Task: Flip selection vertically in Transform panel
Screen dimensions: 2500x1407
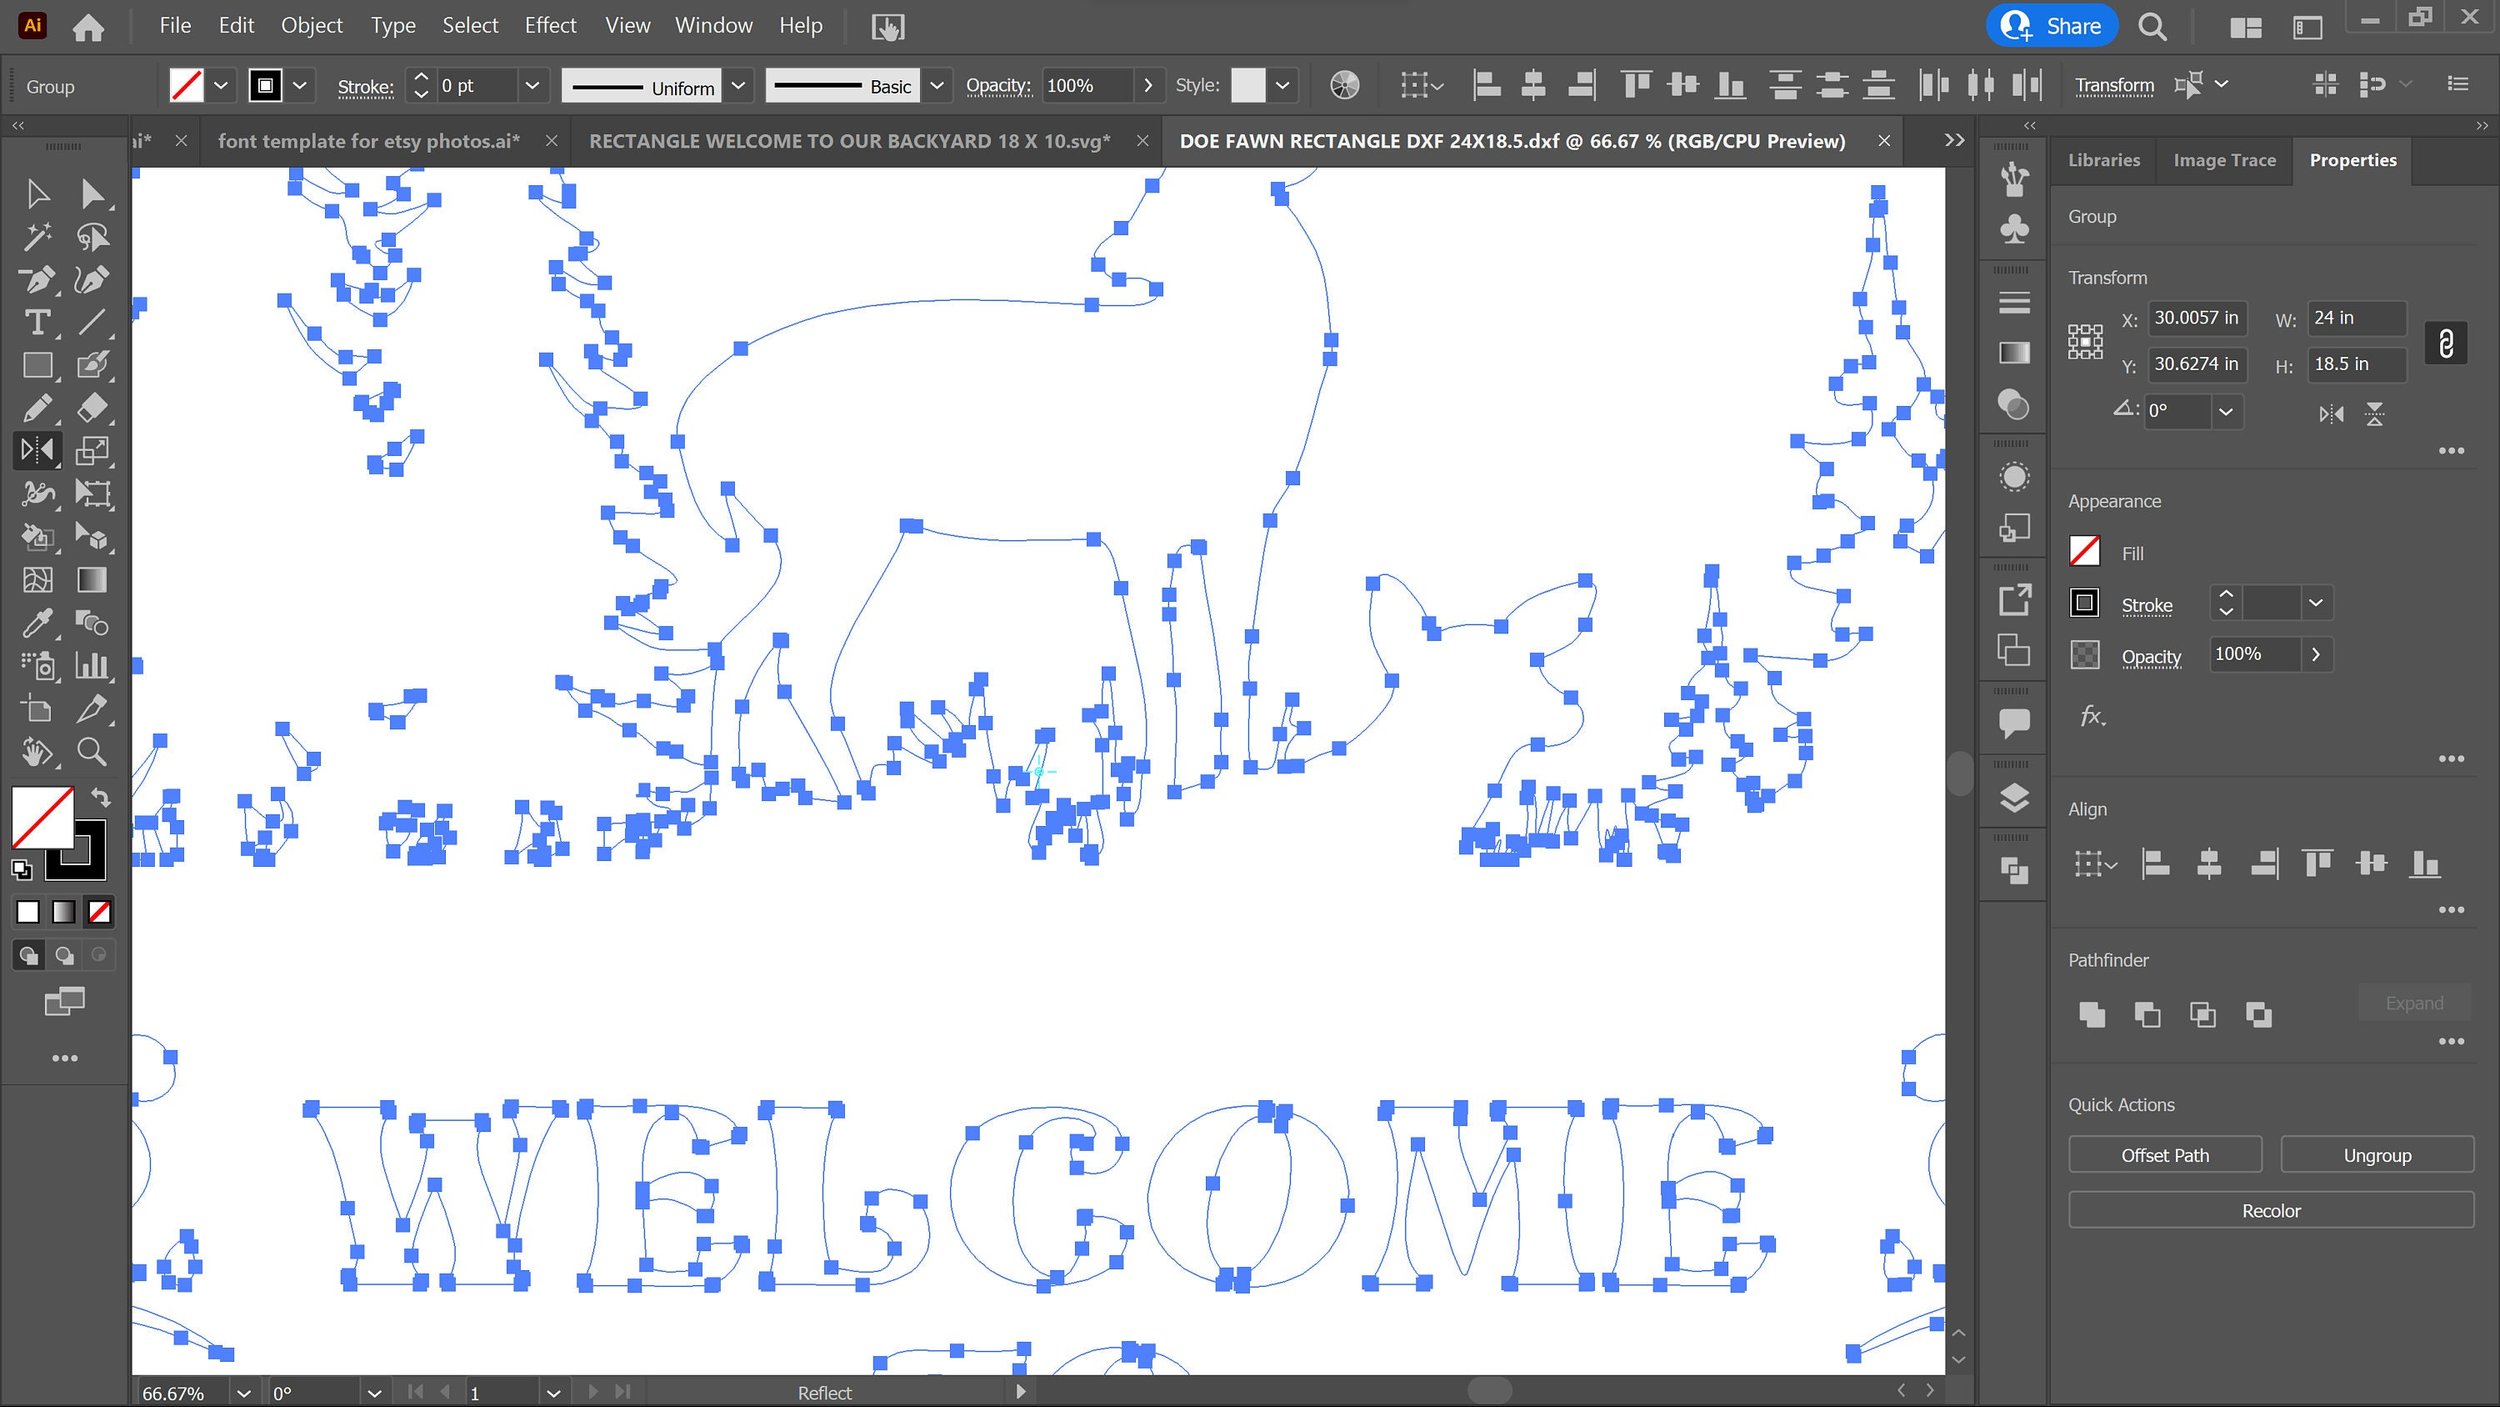Action: 2375,413
